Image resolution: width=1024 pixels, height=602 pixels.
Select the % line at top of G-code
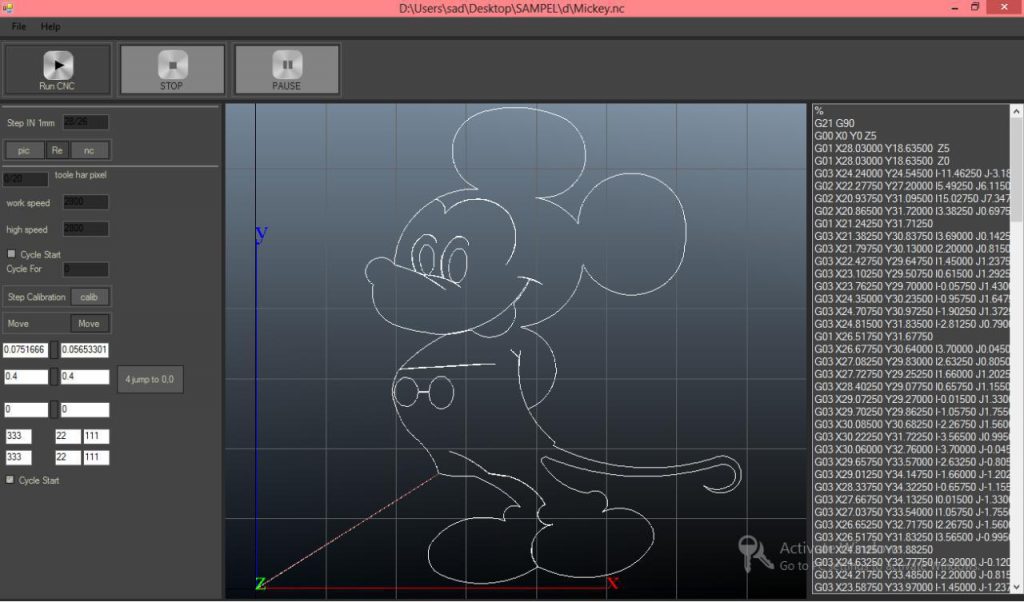point(818,111)
